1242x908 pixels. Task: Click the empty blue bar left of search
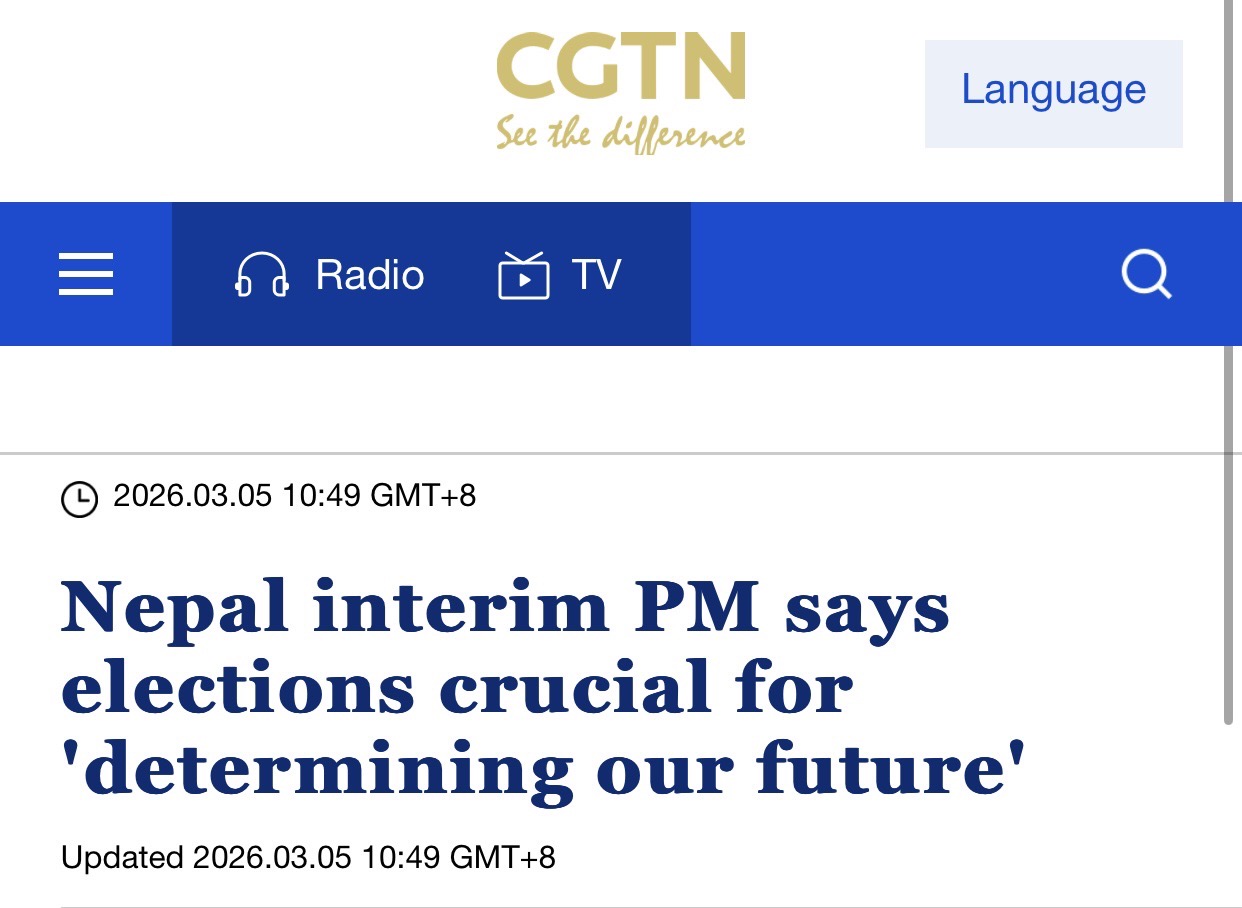point(900,274)
